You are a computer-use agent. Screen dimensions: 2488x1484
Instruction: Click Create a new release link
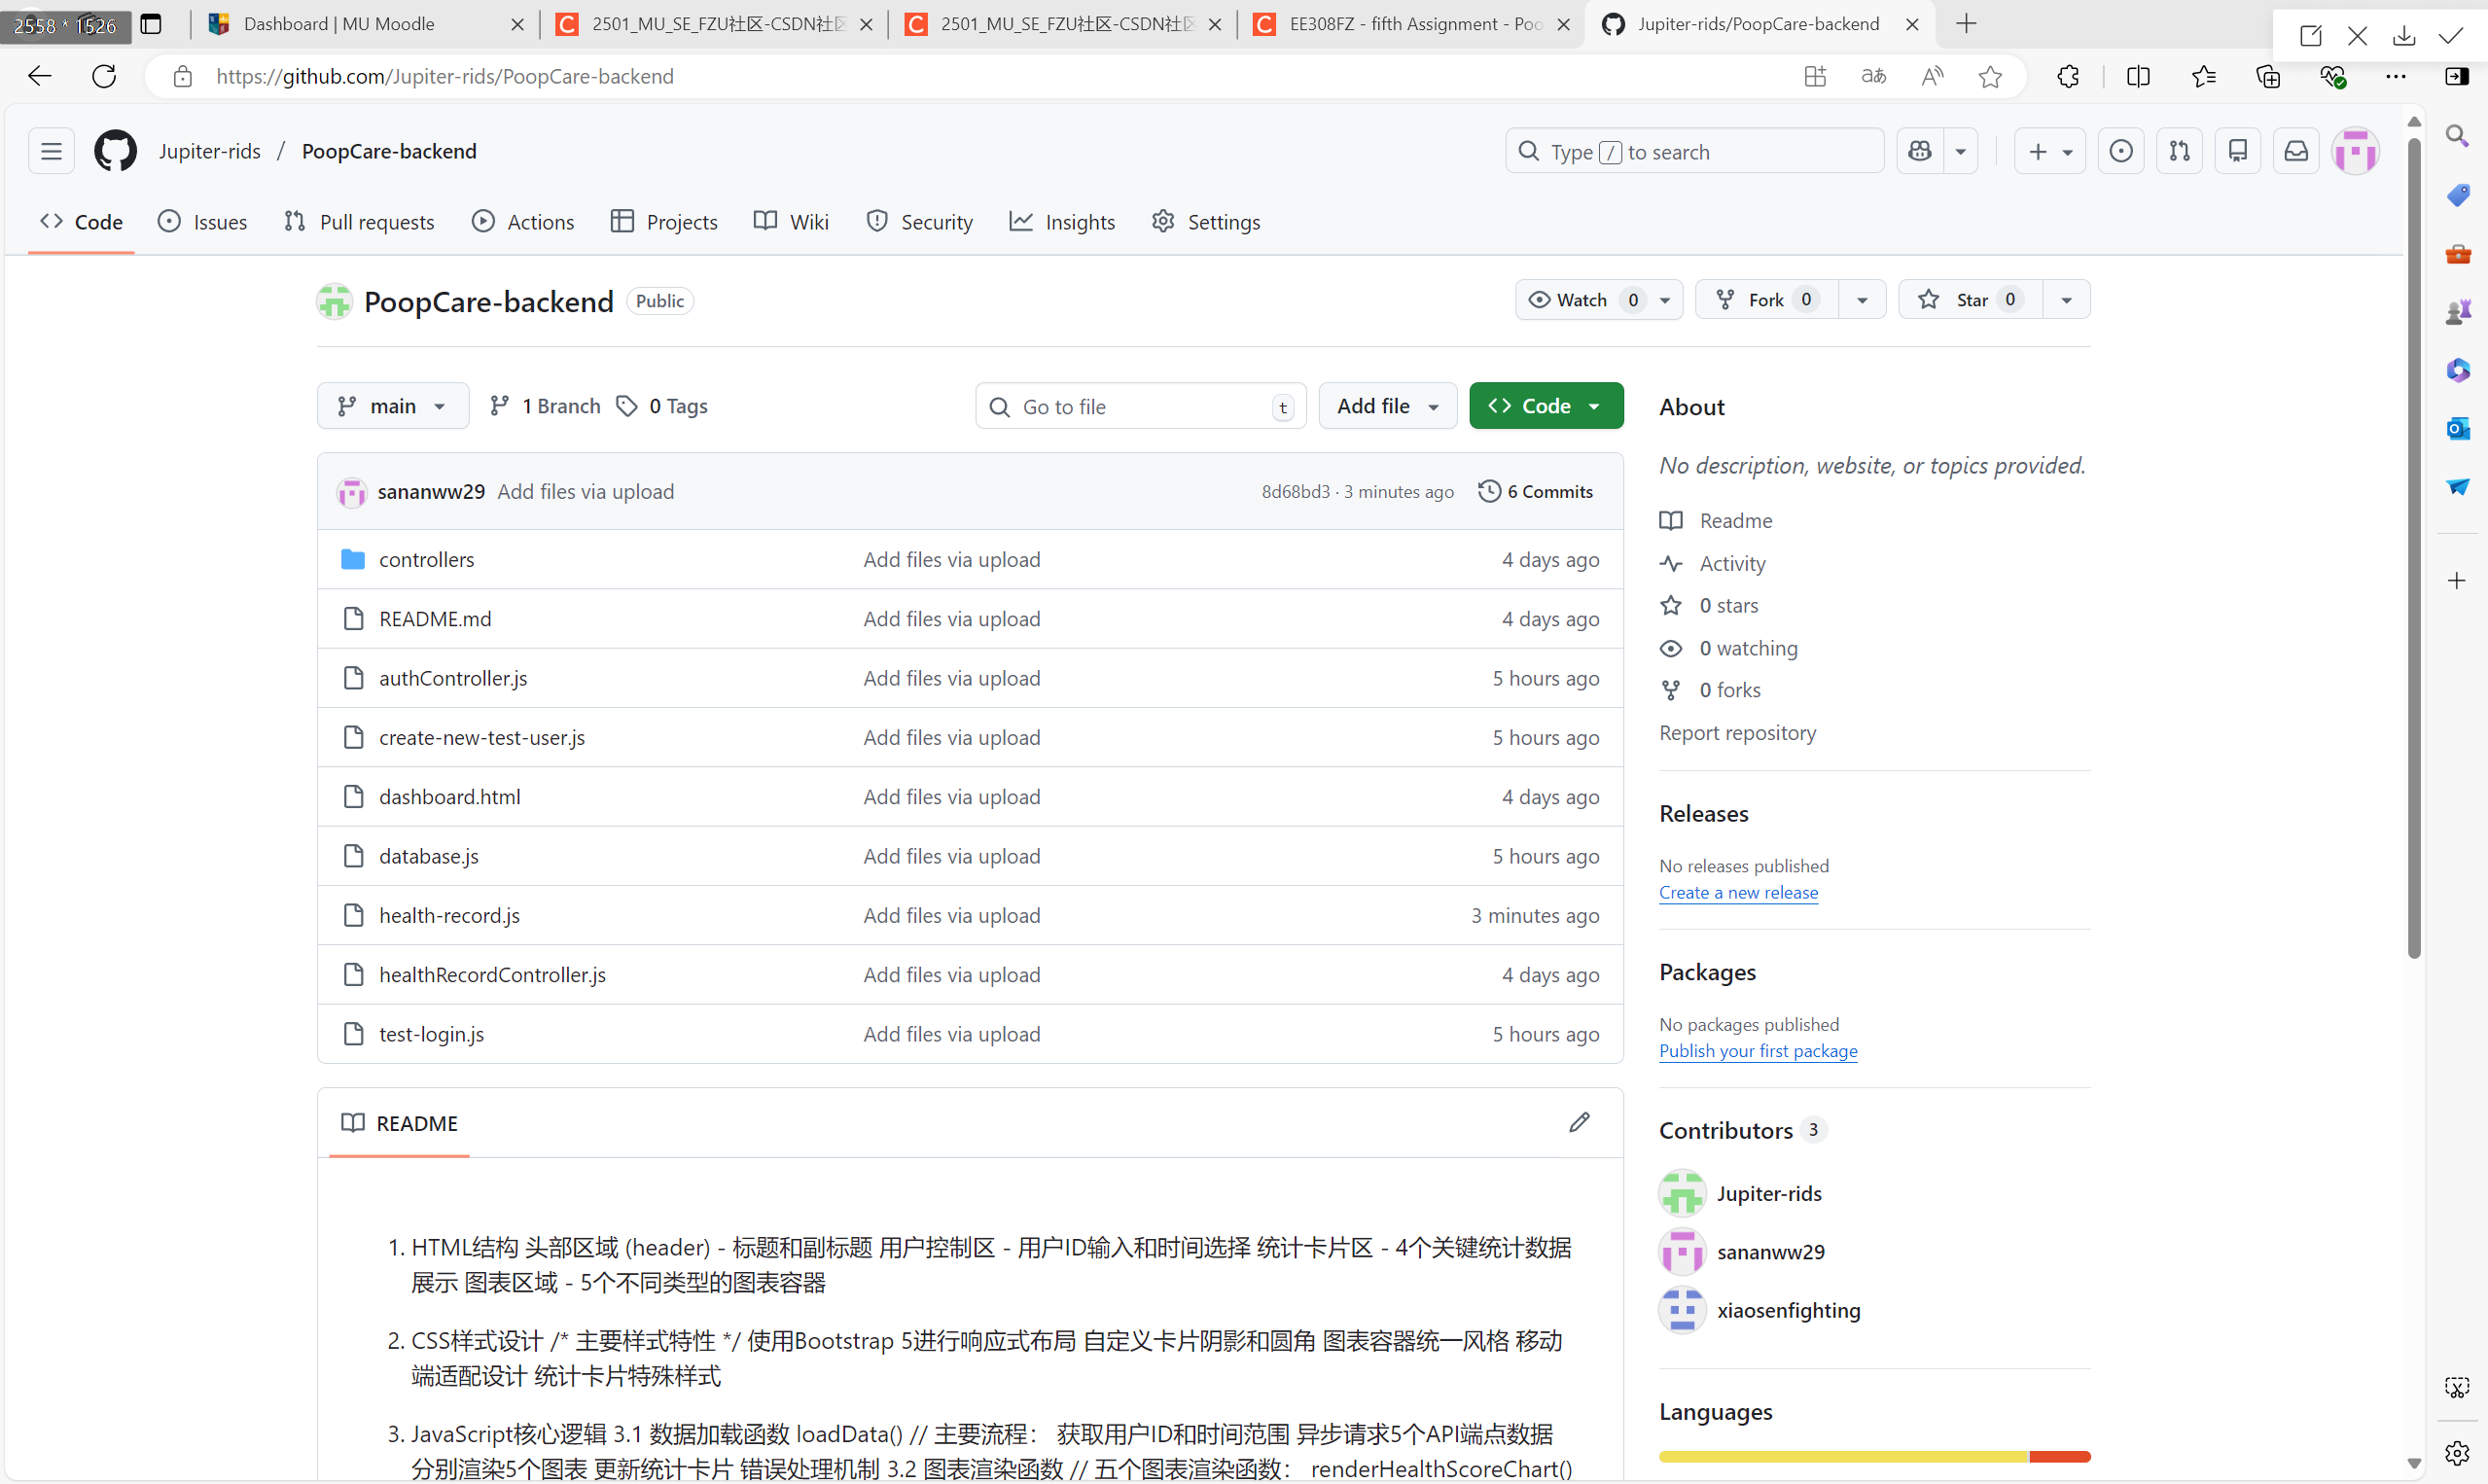1738,892
